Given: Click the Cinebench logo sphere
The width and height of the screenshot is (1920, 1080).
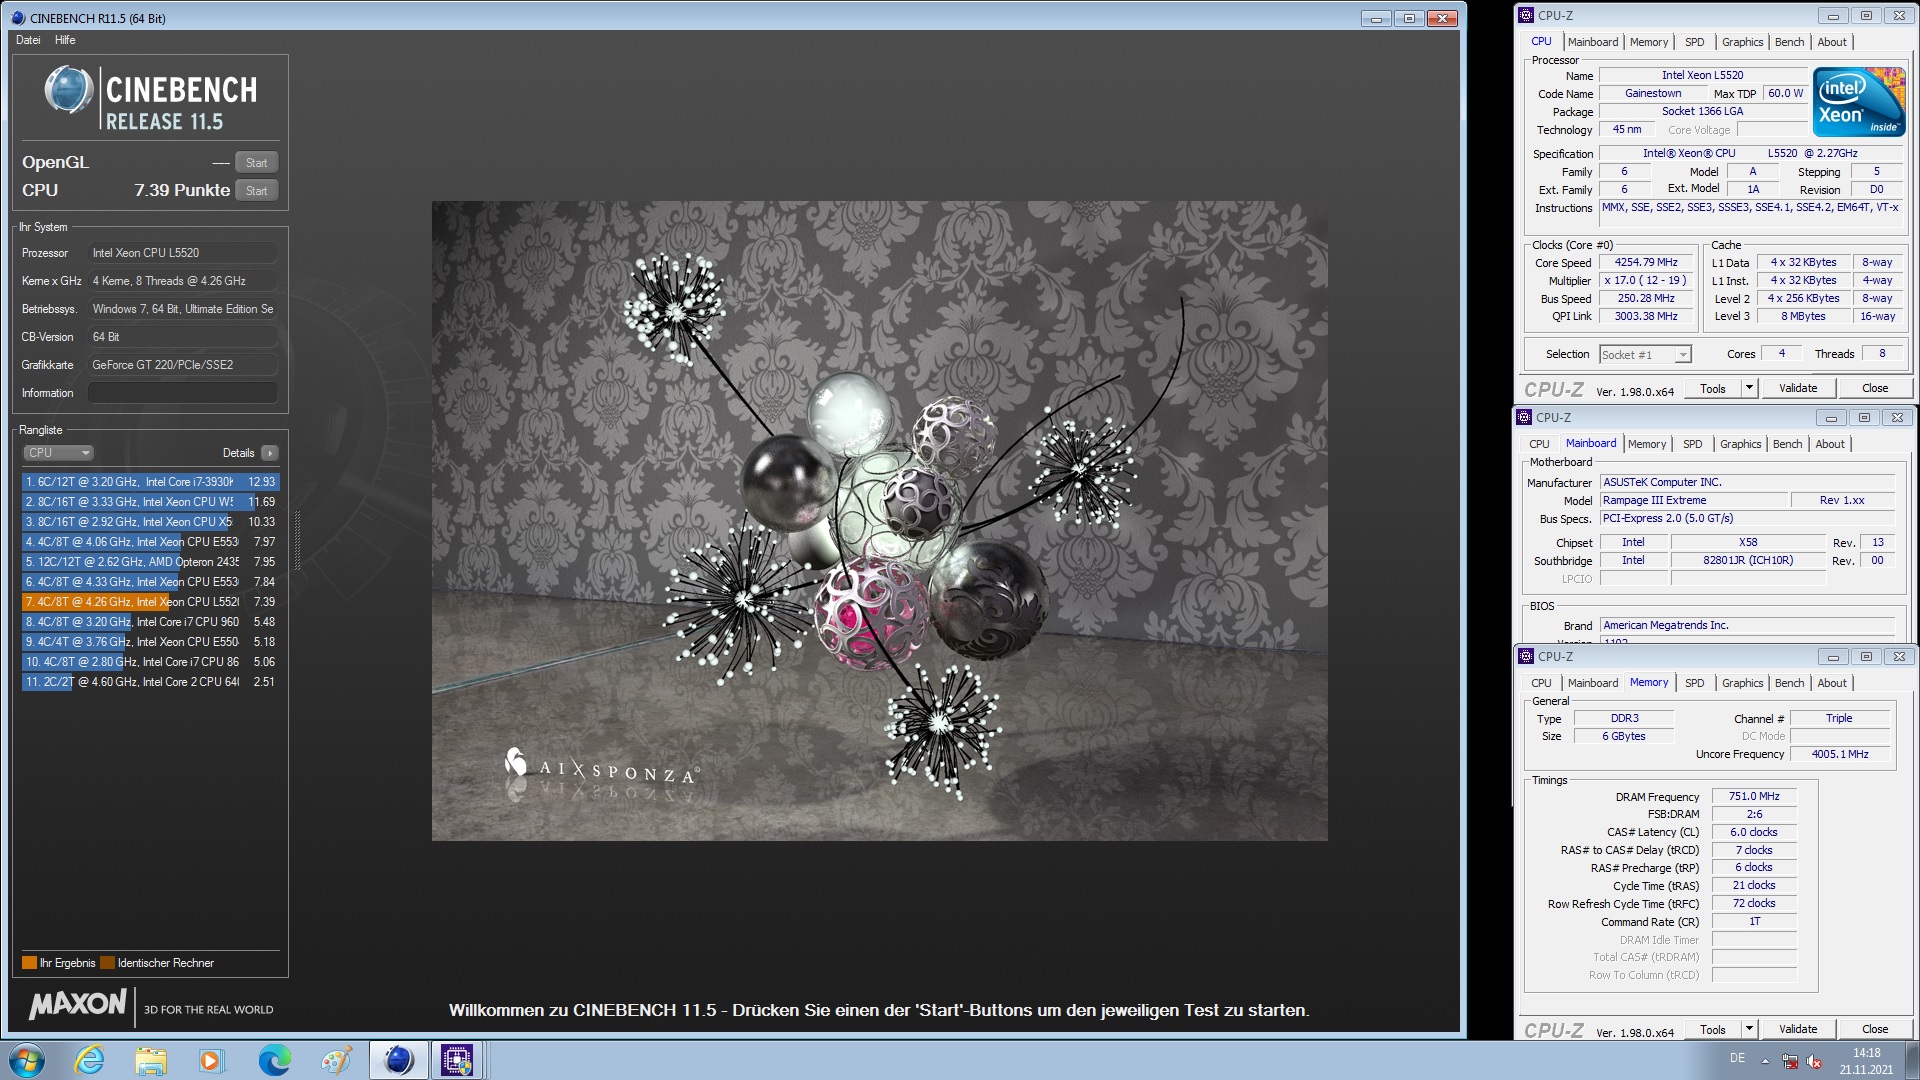Looking at the screenshot, I should point(69,90).
